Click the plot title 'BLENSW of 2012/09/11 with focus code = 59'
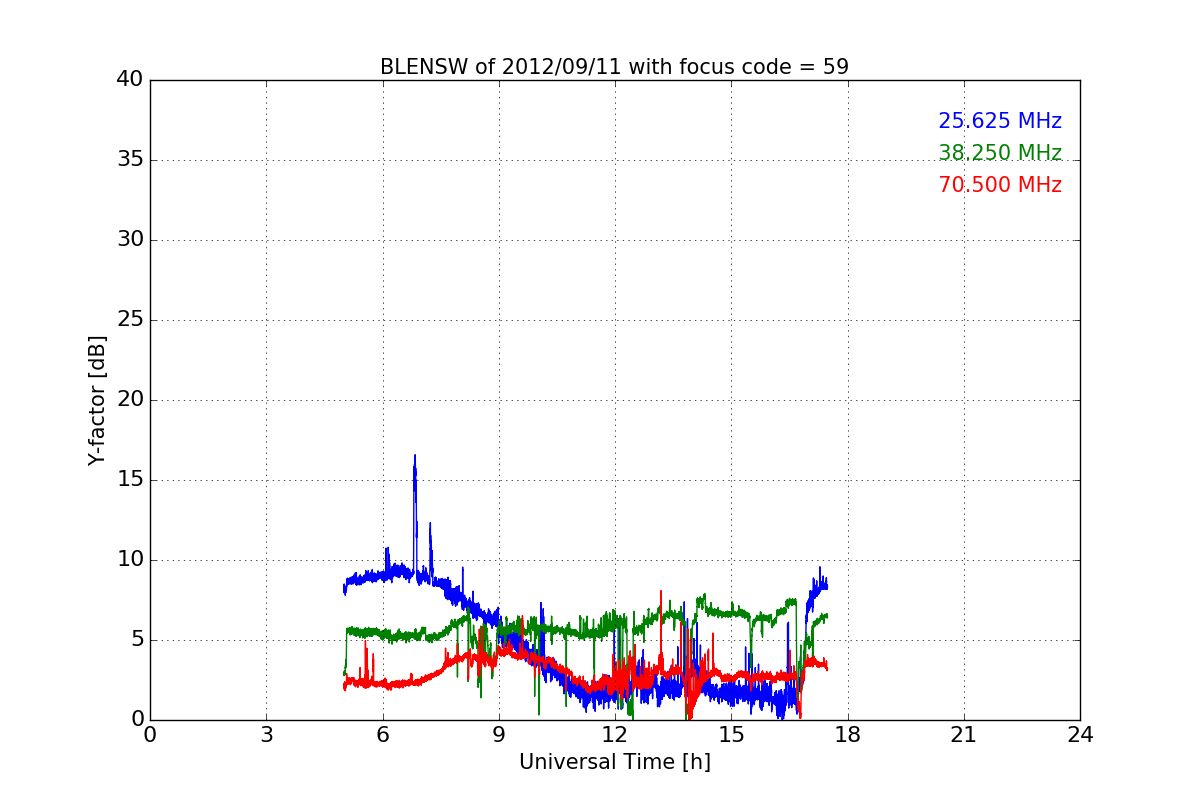The width and height of the screenshot is (1200, 800). pyautogui.click(x=614, y=67)
